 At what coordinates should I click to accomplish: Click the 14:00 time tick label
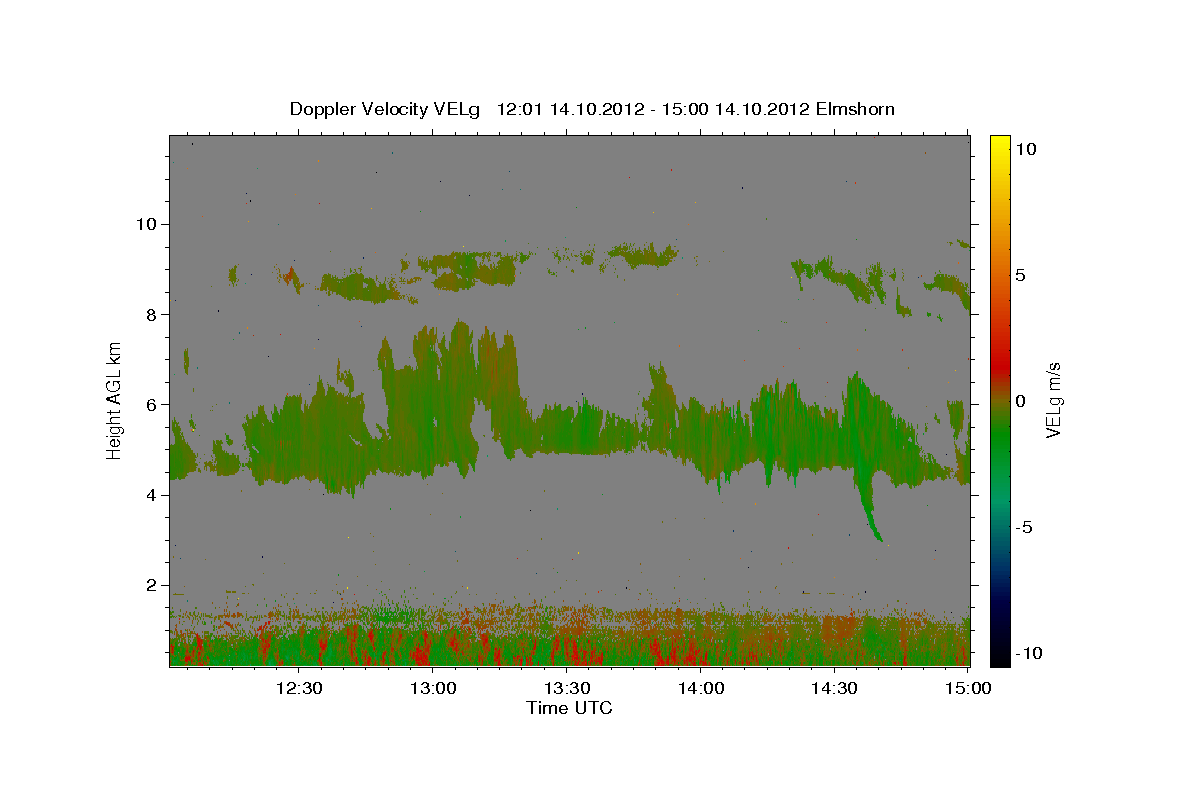click(700, 688)
